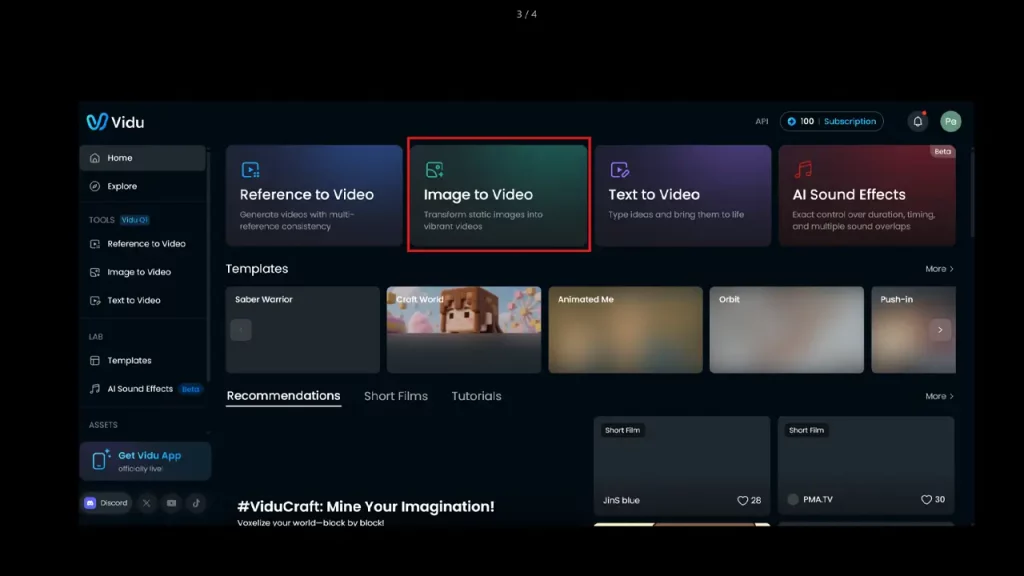Click the PMA.TV author avatar
Image resolution: width=1024 pixels, height=576 pixels.
click(x=793, y=500)
